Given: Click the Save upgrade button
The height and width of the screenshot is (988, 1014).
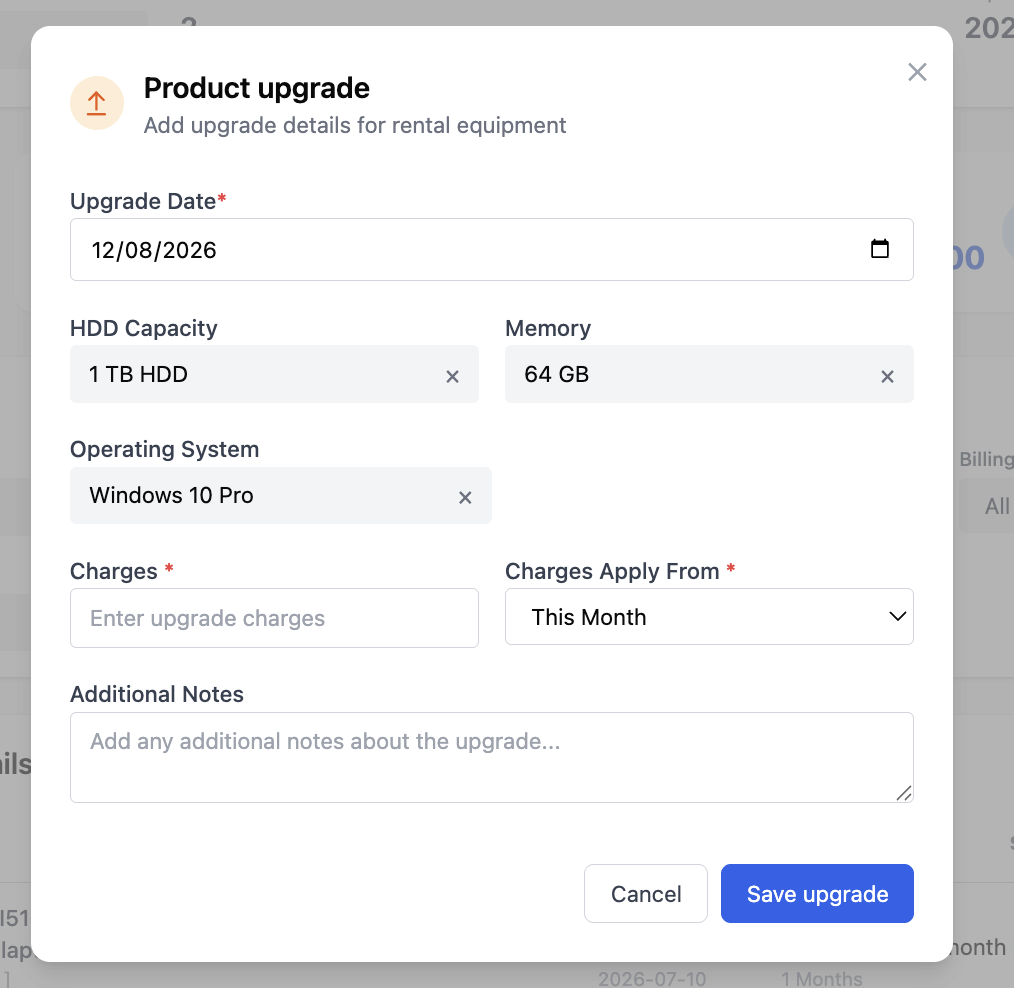Looking at the screenshot, I should (817, 894).
